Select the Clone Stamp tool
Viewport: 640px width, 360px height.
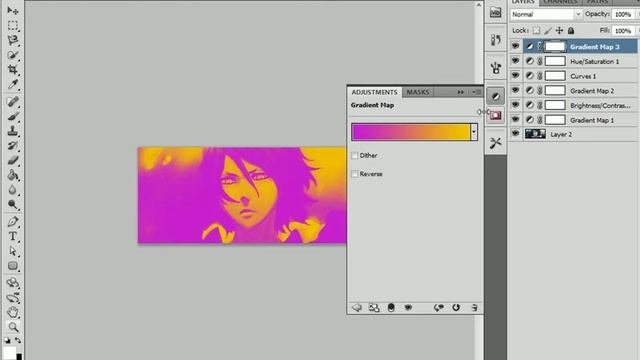click(x=13, y=131)
